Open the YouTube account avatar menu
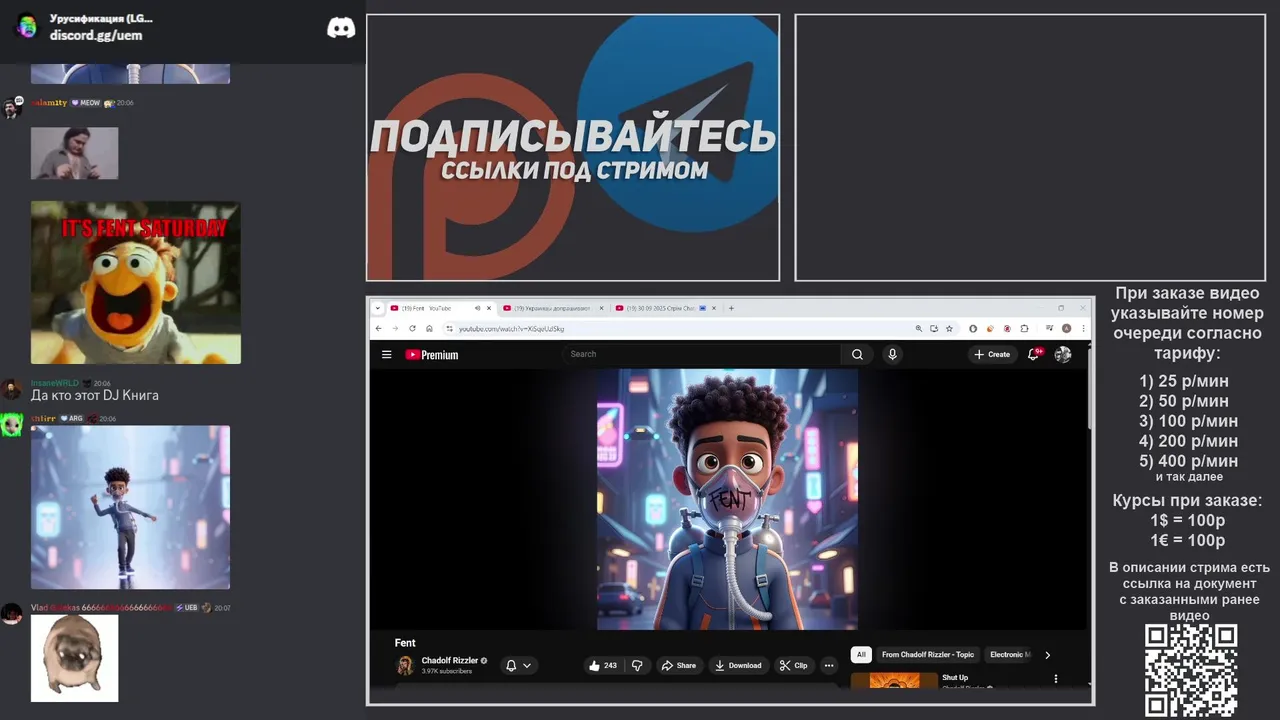 [1063, 354]
